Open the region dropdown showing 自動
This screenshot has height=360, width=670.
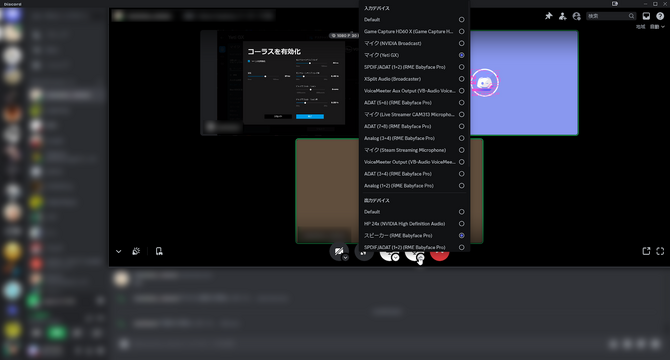pos(657,26)
